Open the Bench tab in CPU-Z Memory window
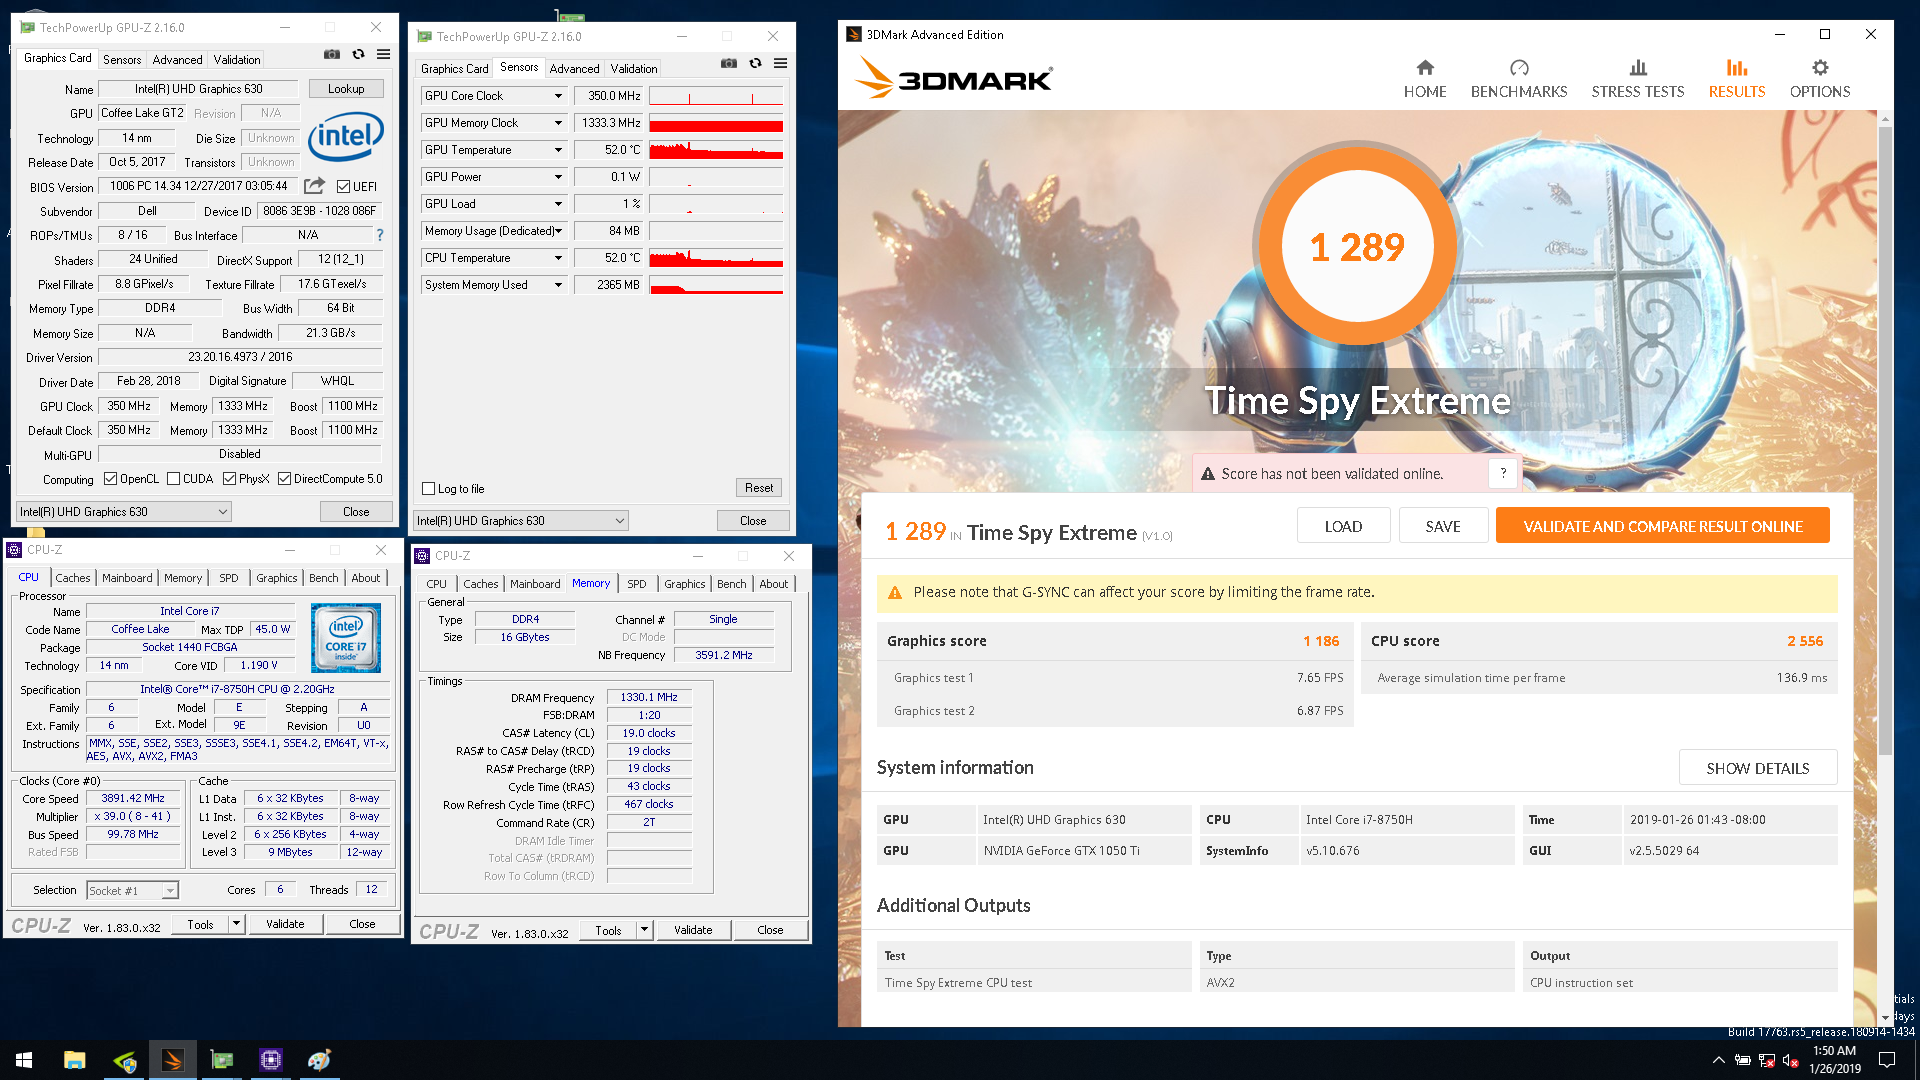 [732, 584]
